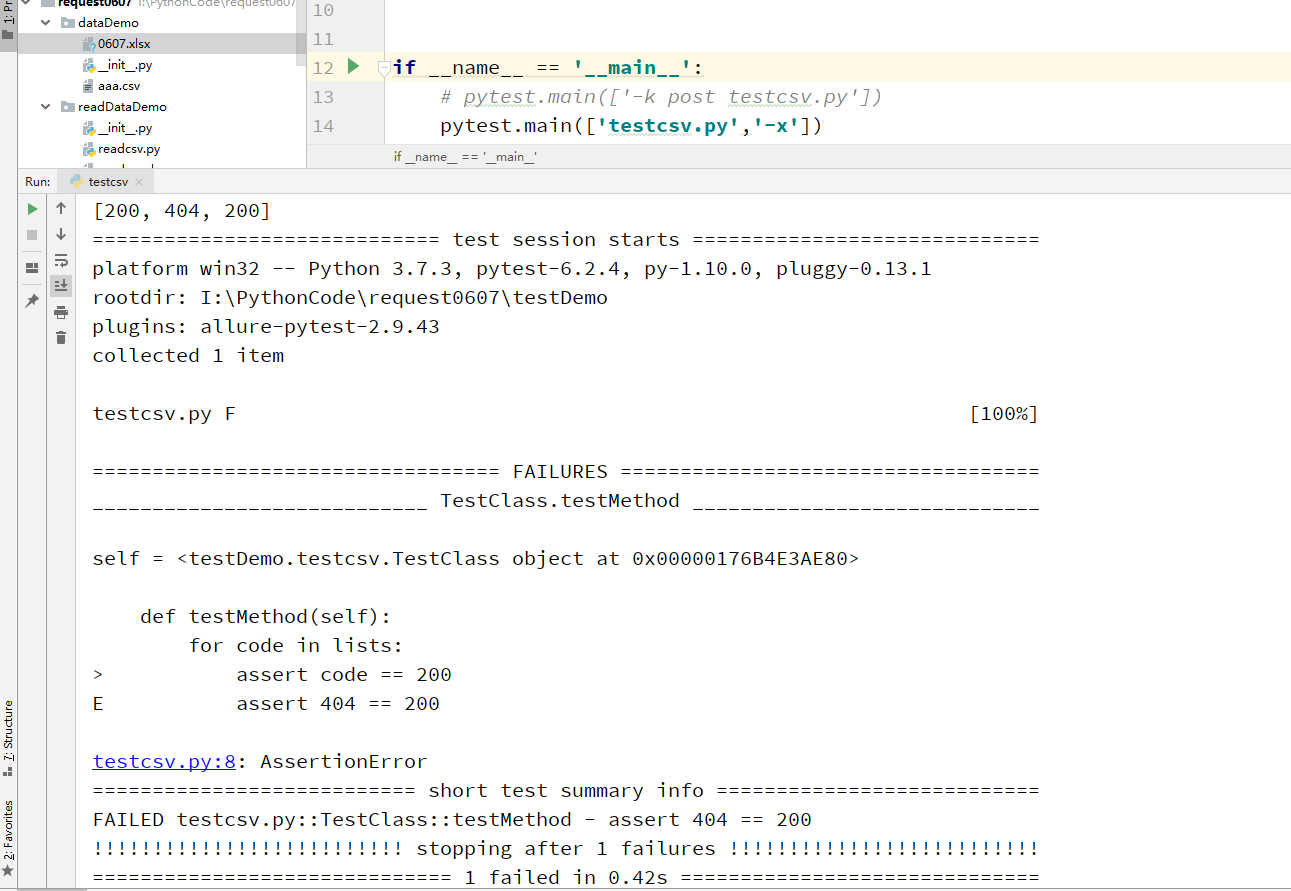Click the "self = <testDemo.testcsv.TestClass object" line
This screenshot has width=1291, height=891.
476,558
